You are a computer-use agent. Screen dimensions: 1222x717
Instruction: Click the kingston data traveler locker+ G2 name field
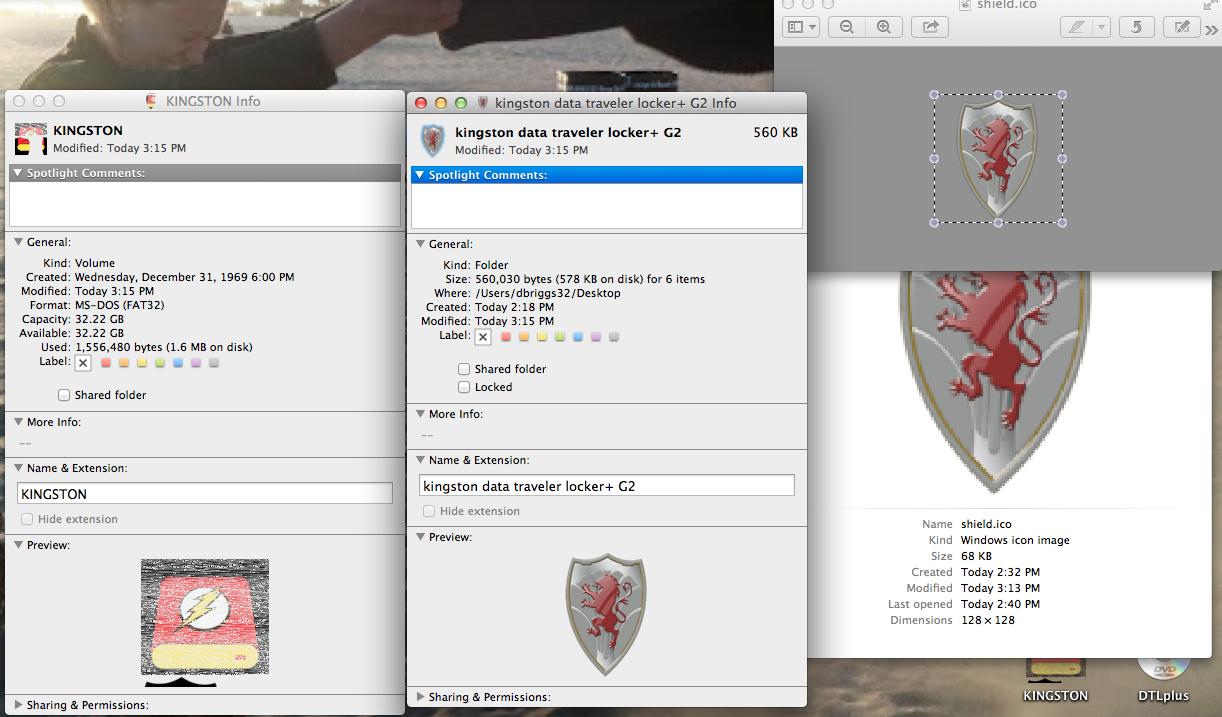click(607, 486)
